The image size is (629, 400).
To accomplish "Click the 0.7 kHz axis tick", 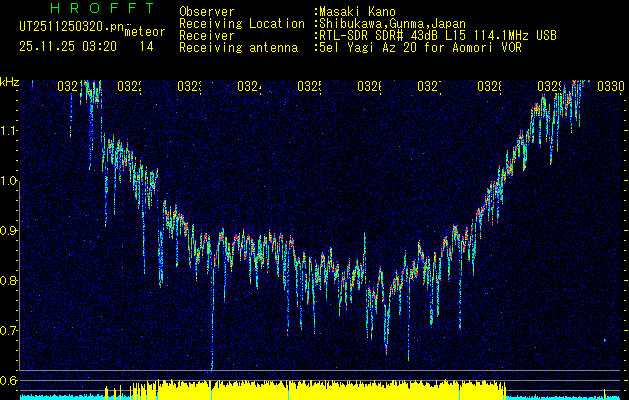I will (9, 331).
